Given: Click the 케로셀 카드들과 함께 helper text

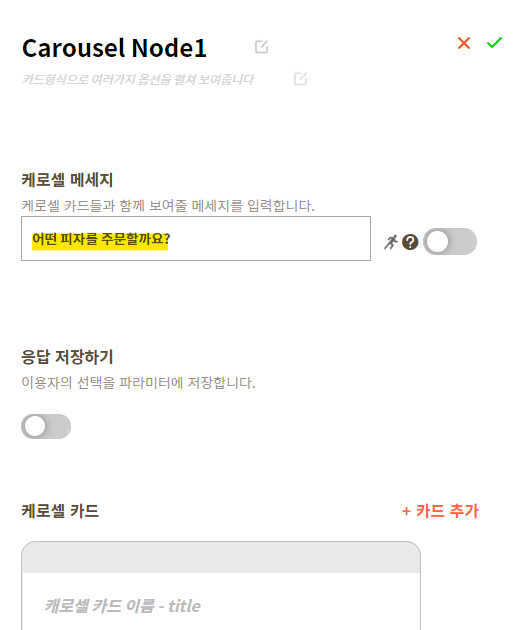Looking at the screenshot, I should [168, 206].
